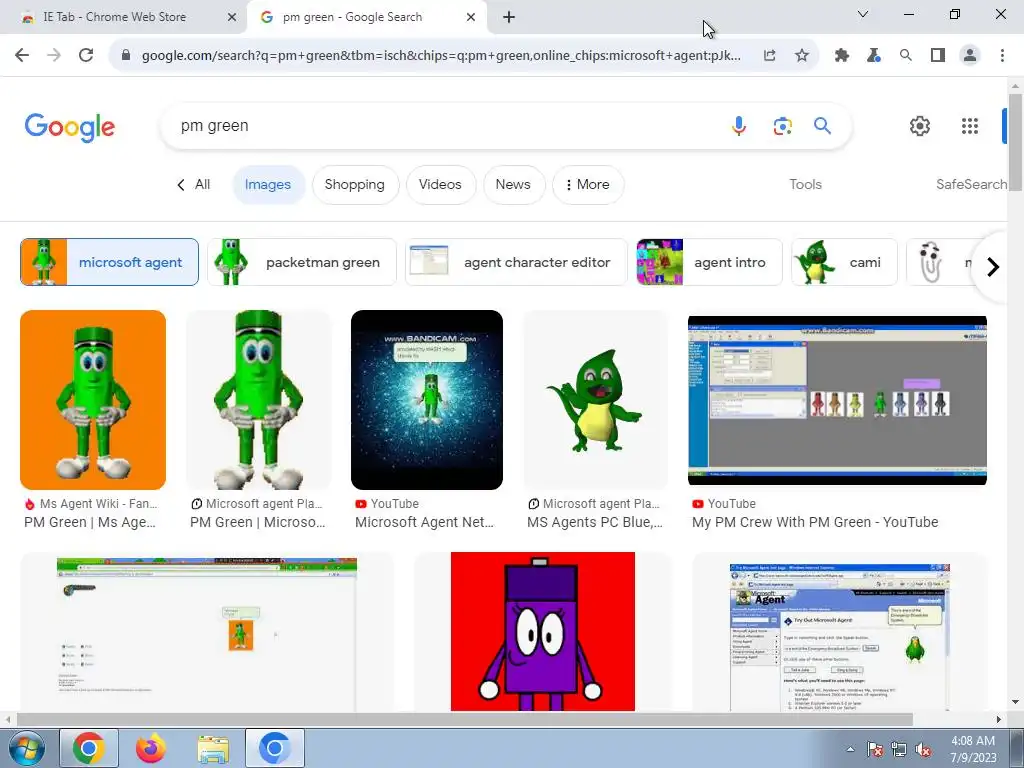The width and height of the screenshot is (1024, 768).
Task: Click the Google logo
Action: (x=70, y=127)
